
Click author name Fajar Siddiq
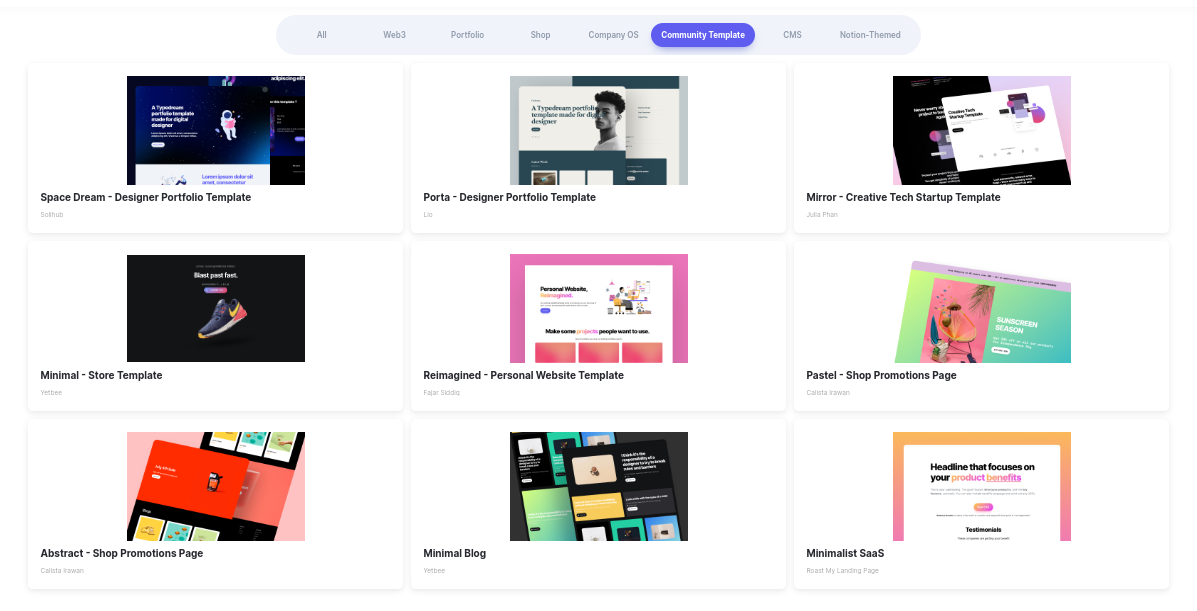click(x=441, y=393)
